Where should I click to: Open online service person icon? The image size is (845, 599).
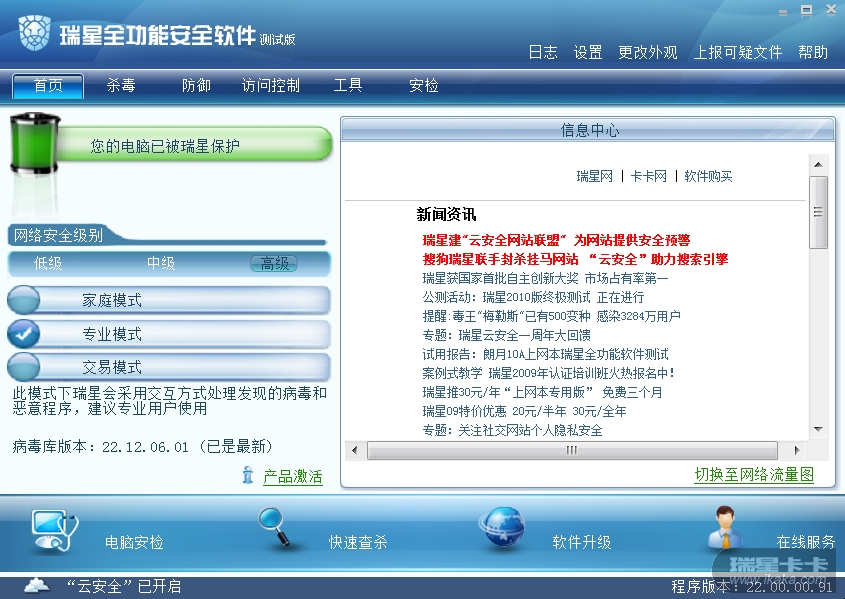pyautogui.click(x=725, y=528)
